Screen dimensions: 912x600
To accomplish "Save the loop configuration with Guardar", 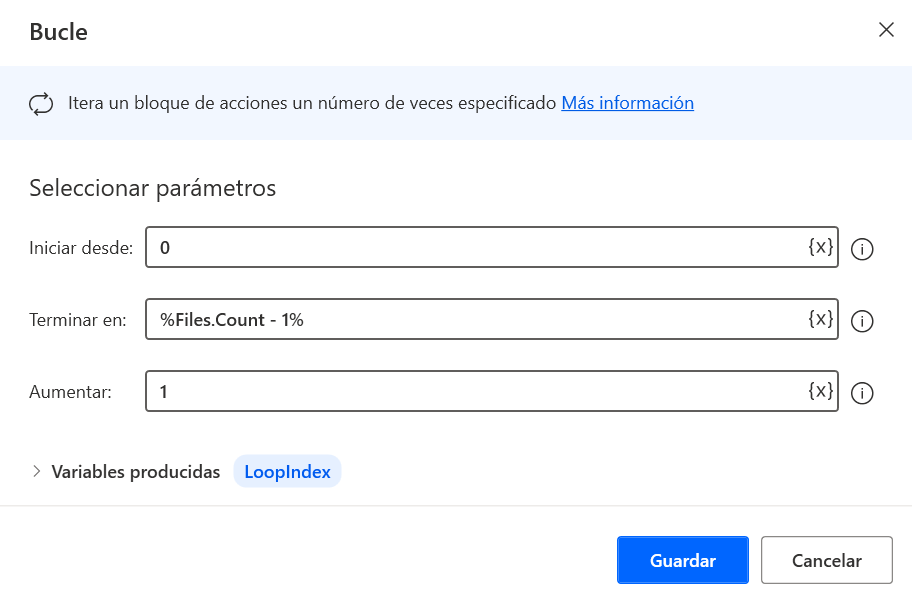I will coord(682,560).
